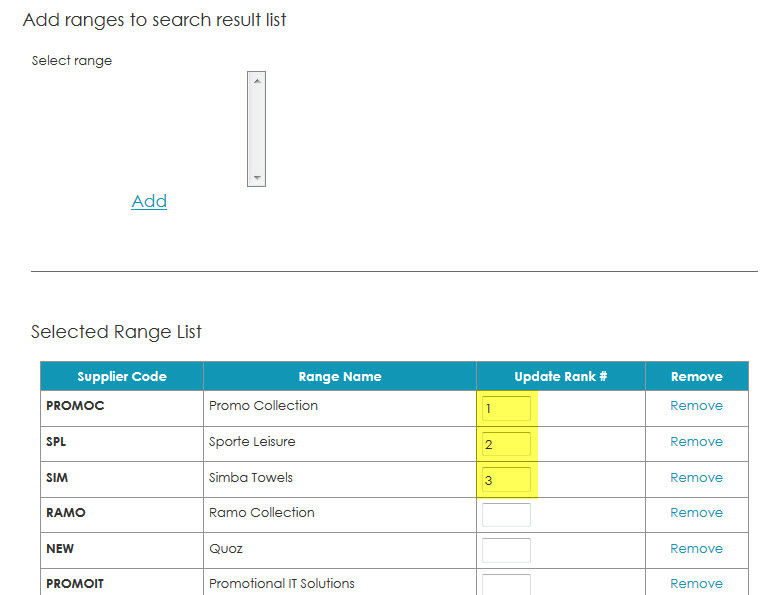Remove the SPL Sporte Leisure range
Screen dimensions: 770x595
coord(696,441)
